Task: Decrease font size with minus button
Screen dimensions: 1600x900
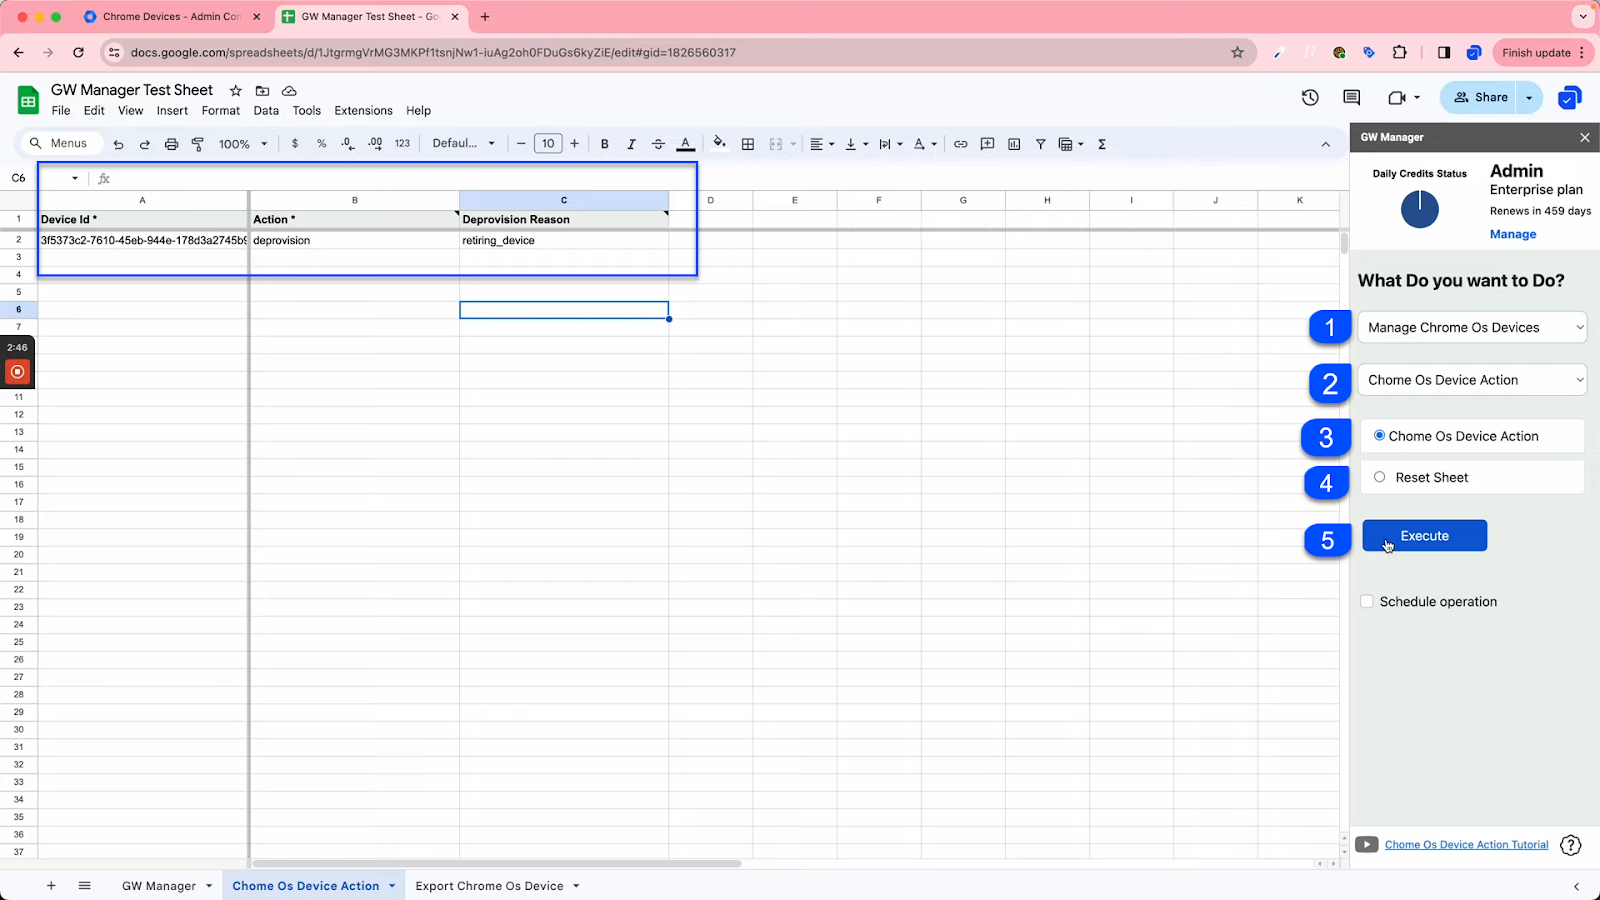Action: (521, 144)
